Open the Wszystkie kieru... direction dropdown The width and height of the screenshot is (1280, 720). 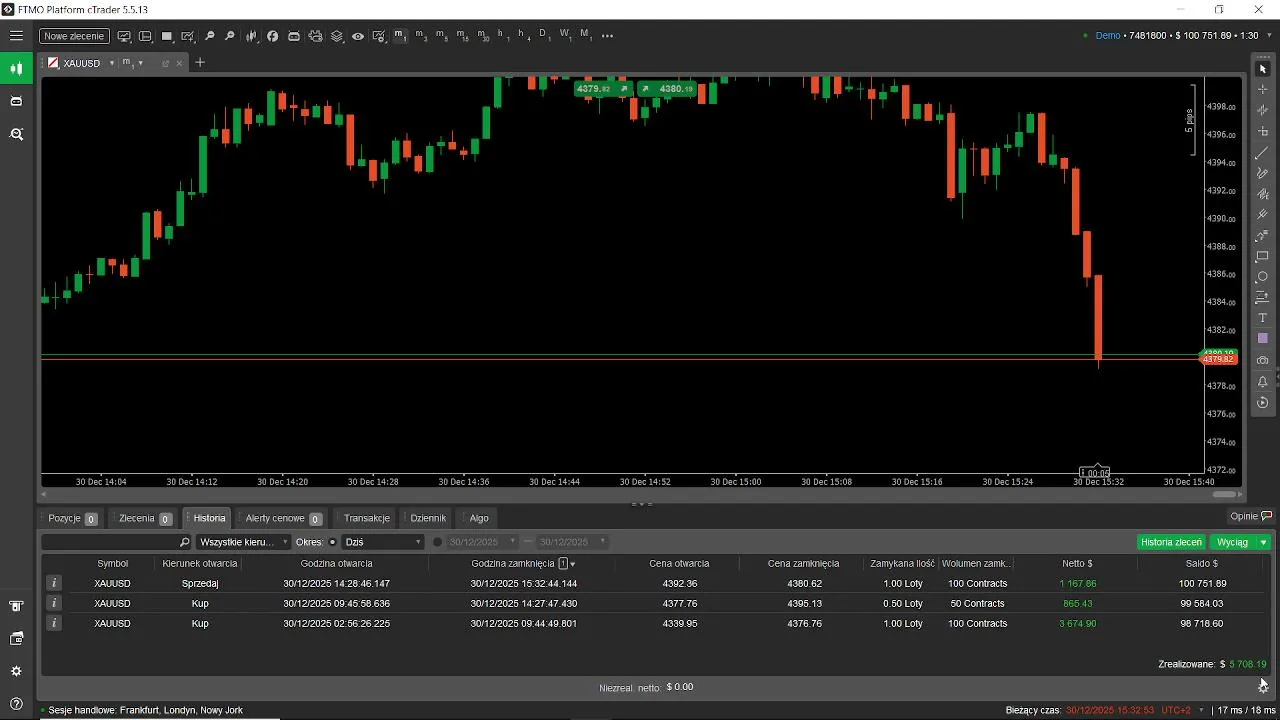coord(243,542)
